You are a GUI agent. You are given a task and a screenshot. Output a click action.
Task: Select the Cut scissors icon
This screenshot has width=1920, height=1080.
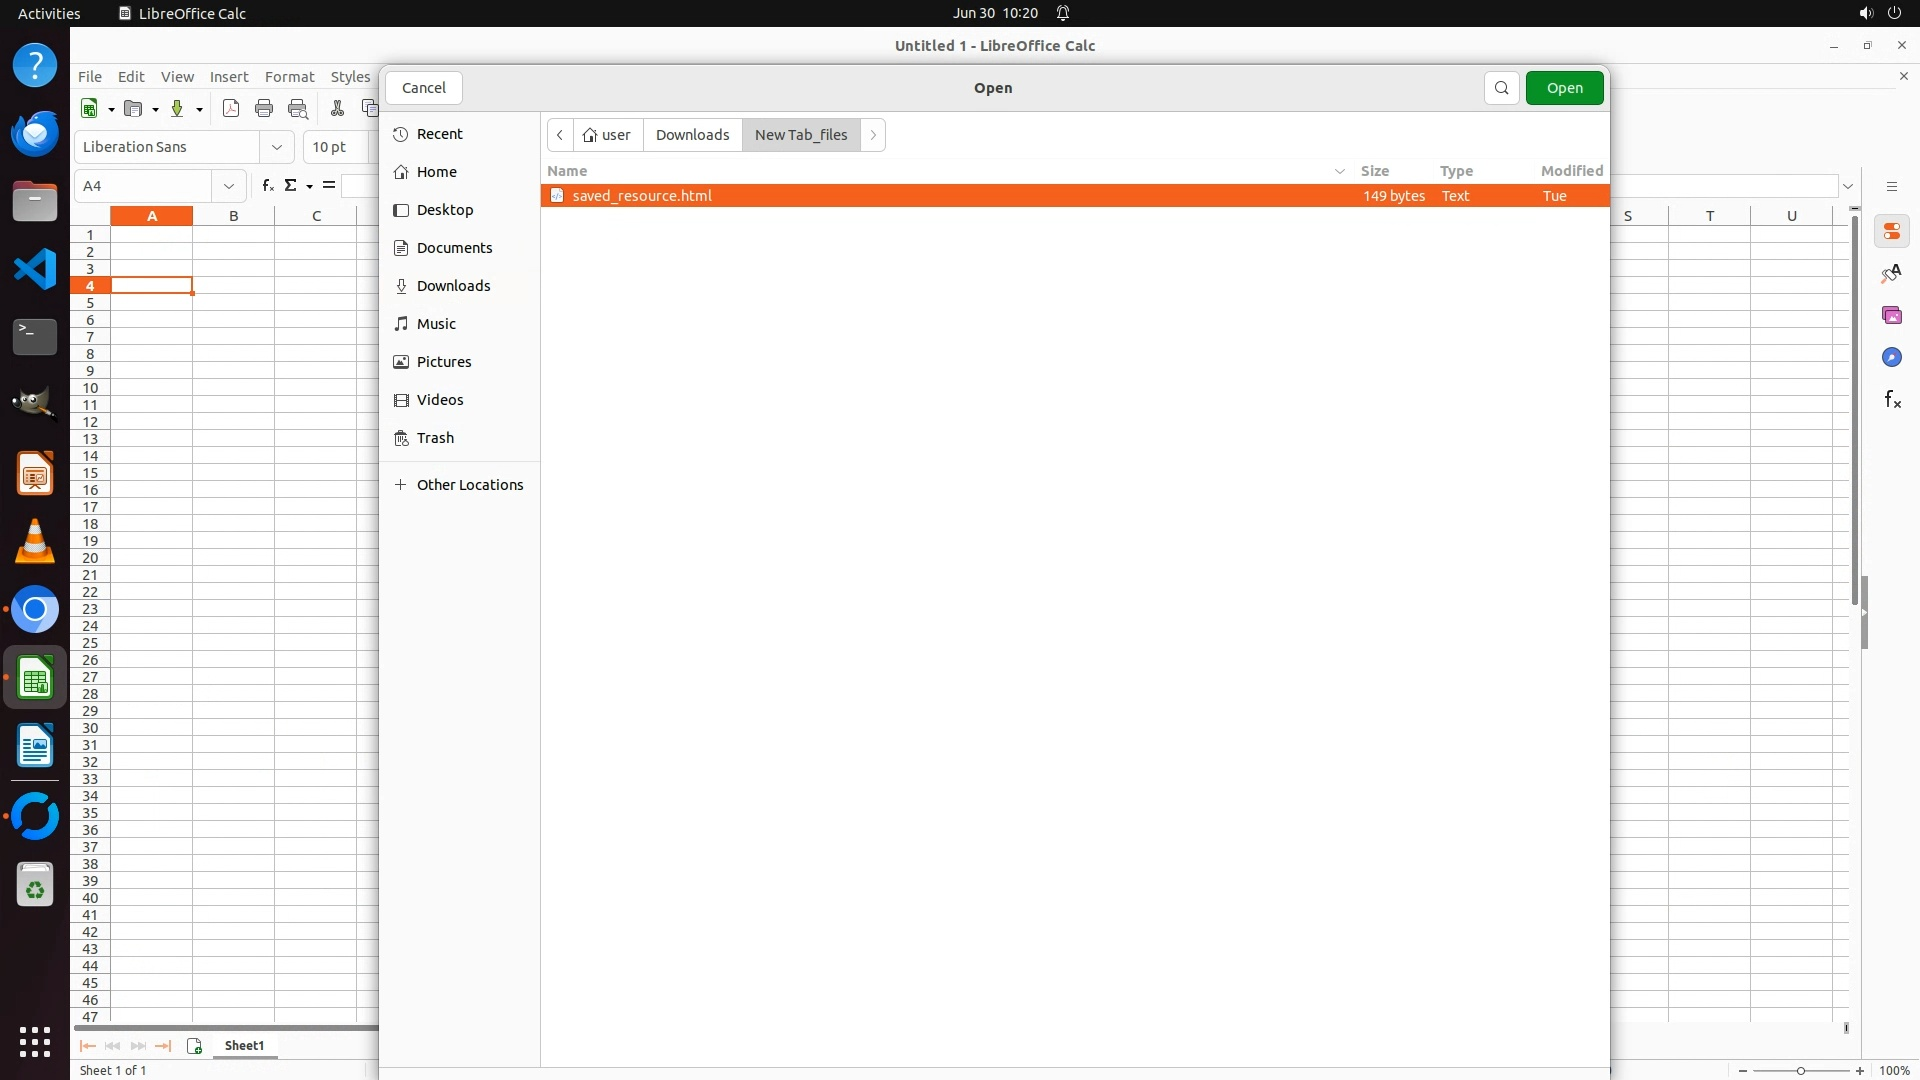coord(337,109)
